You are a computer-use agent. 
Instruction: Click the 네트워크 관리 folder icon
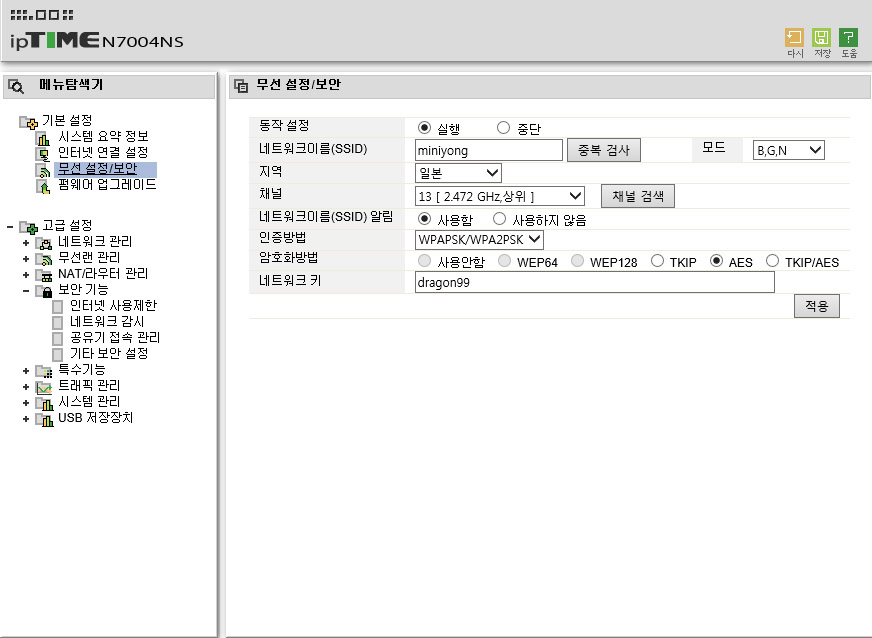tap(44, 243)
